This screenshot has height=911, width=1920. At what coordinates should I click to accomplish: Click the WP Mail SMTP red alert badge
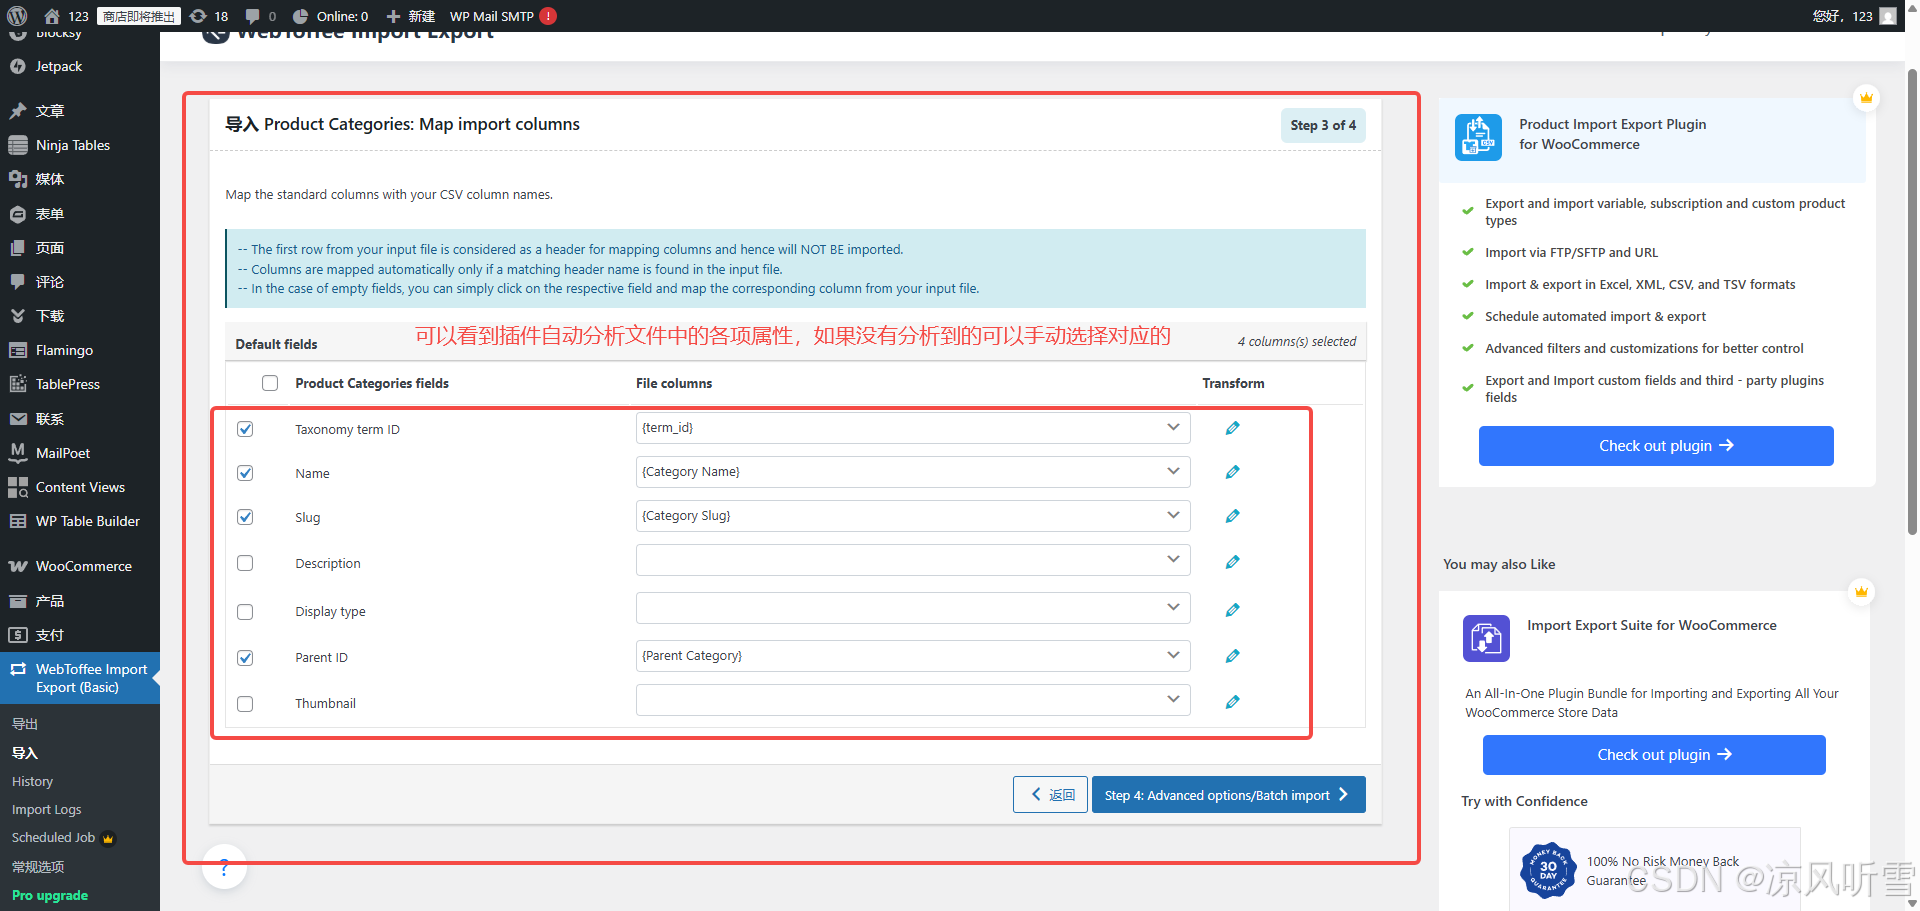548,16
